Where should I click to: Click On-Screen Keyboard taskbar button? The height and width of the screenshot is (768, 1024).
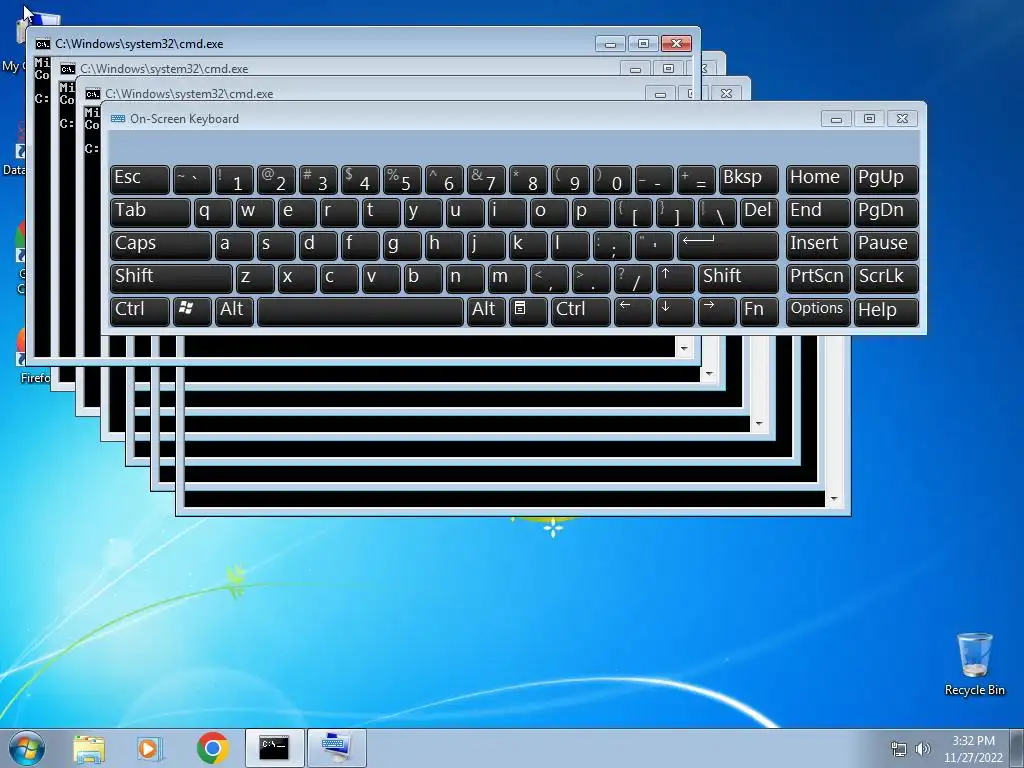337,748
